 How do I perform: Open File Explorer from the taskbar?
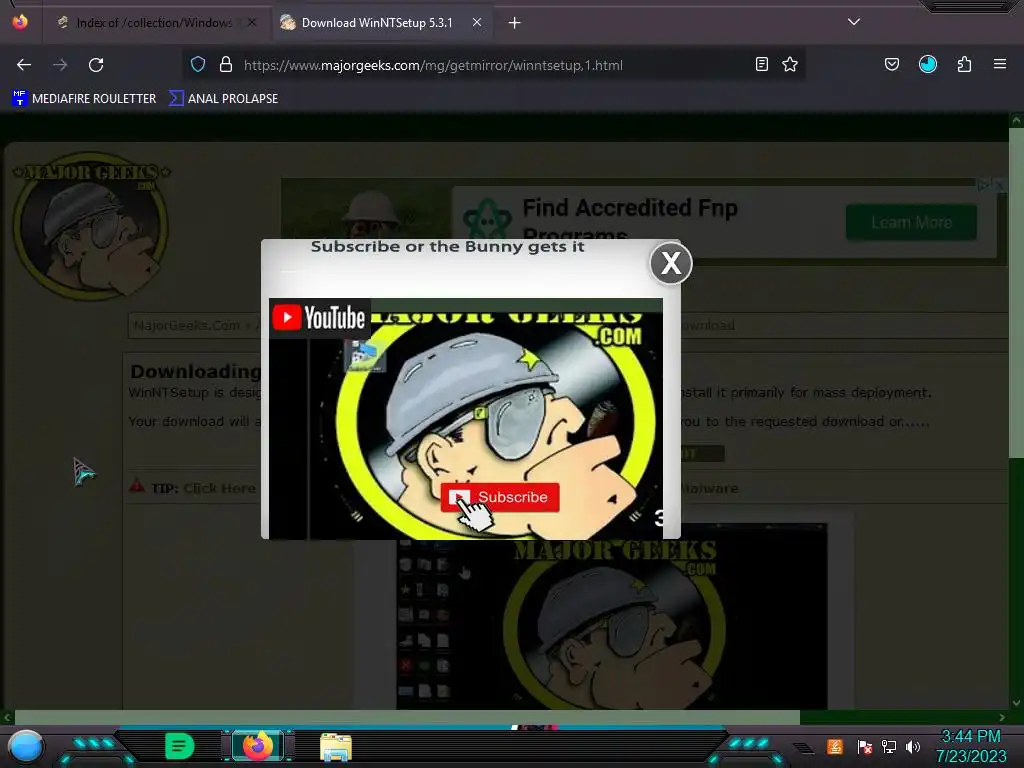click(x=336, y=747)
